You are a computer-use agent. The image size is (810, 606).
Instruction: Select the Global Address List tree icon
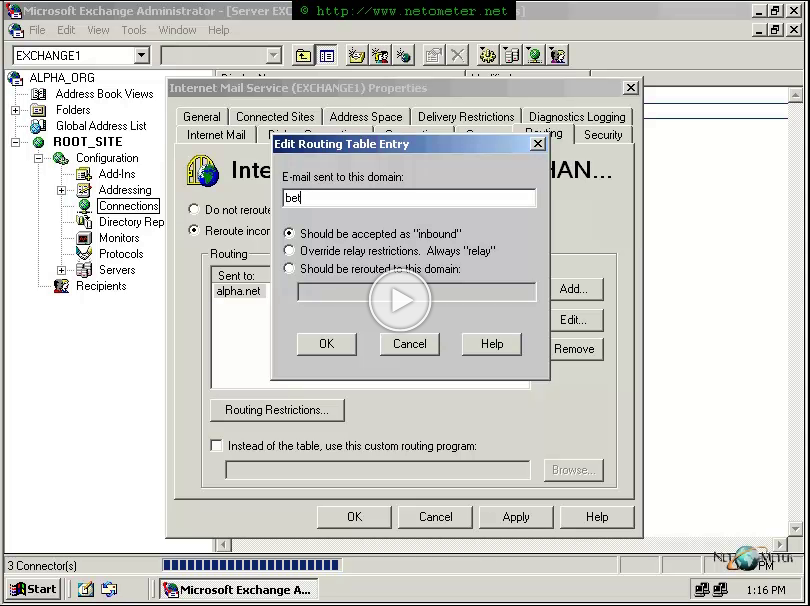[x=38, y=126]
